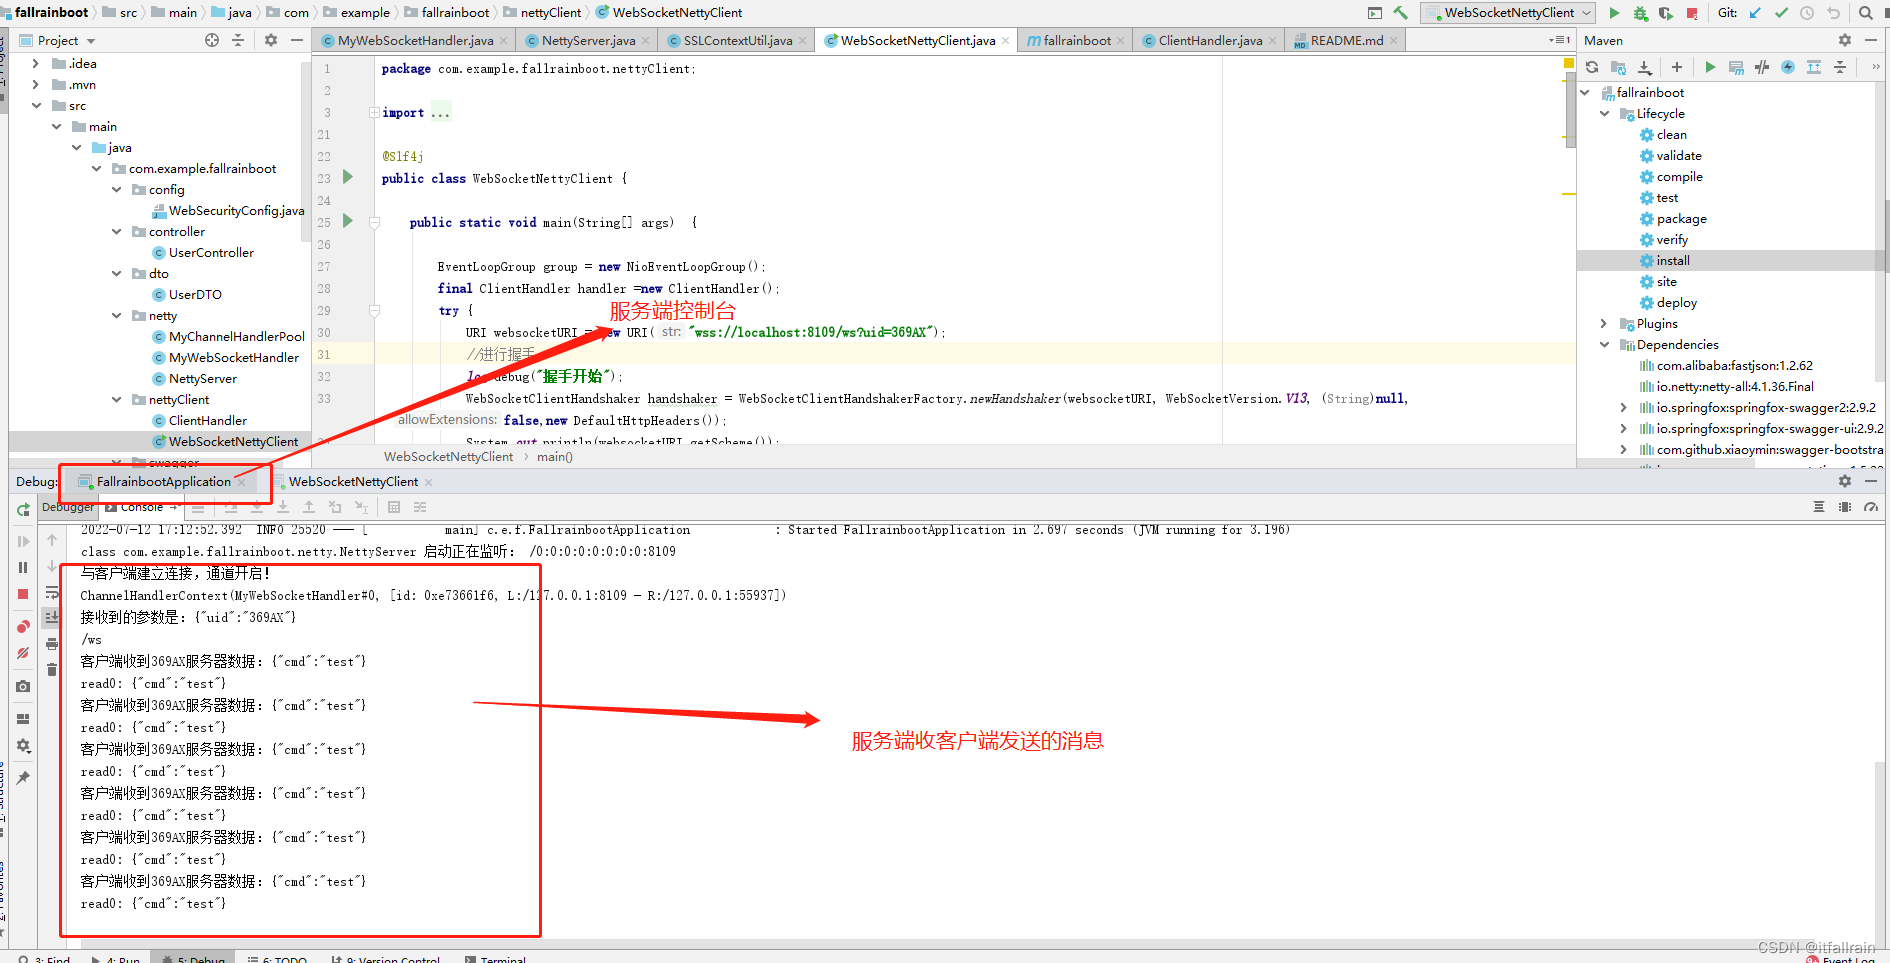Viewport: 1890px width, 963px height.
Task: Click run gutter arrow beside main method
Action: point(348,221)
